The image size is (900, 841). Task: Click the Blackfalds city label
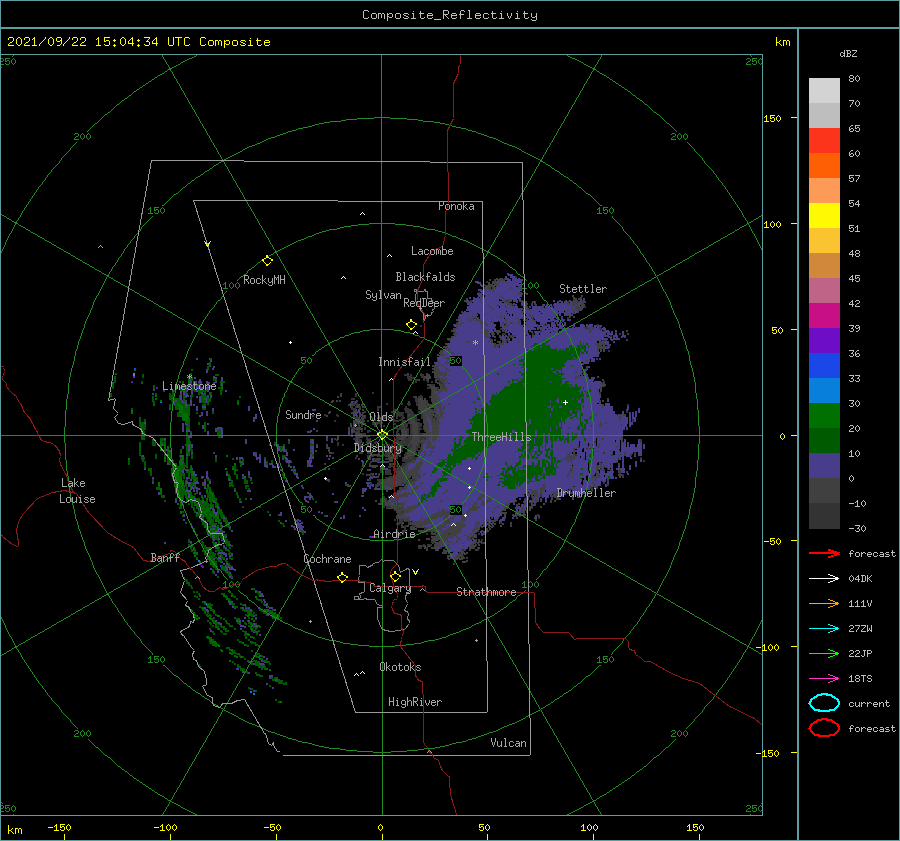point(425,277)
